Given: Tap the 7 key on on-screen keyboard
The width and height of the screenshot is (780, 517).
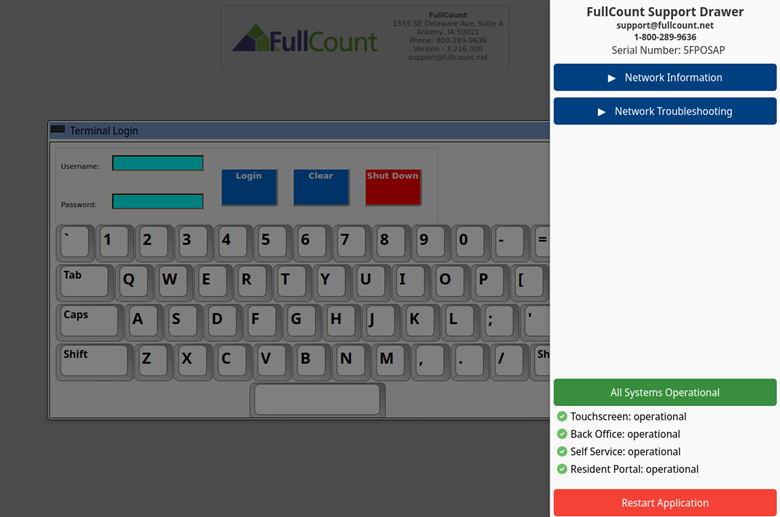Looking at the screenshot, I should click(352, 243).
